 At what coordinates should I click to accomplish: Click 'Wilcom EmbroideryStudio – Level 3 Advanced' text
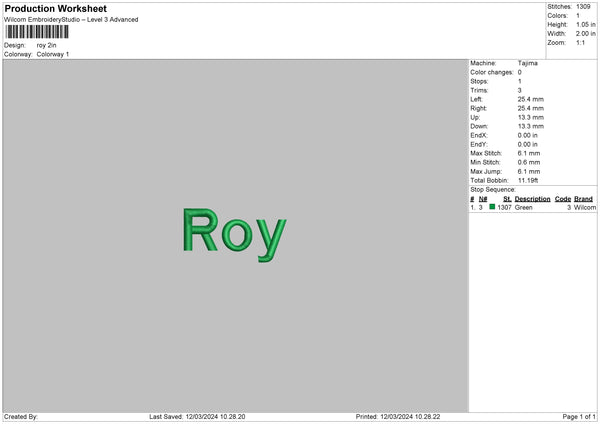71,20
